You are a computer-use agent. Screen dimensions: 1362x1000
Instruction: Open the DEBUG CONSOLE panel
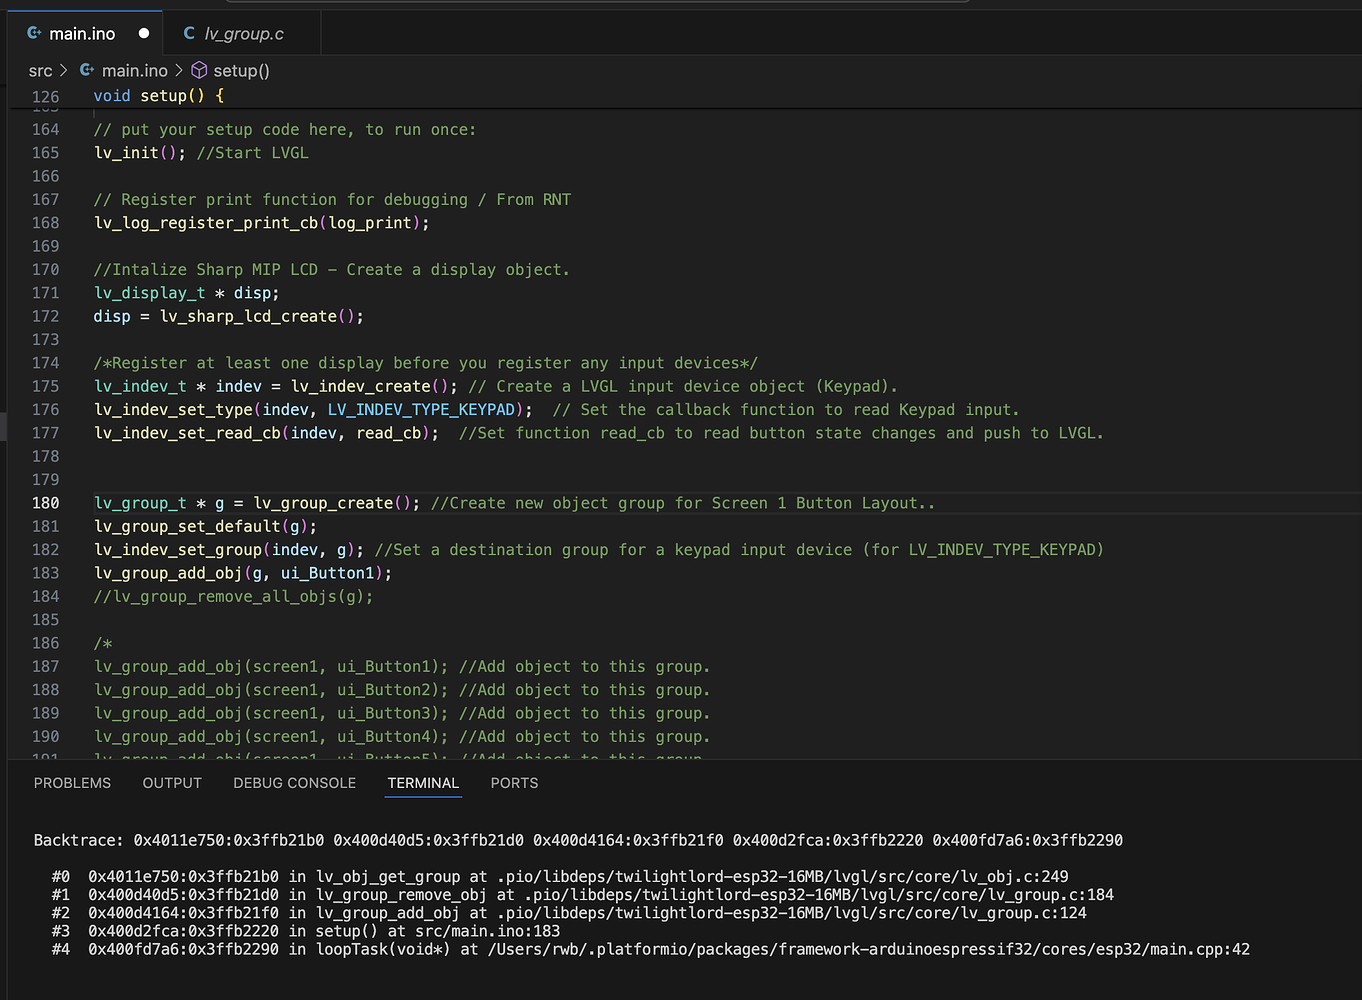coord(294,783)
